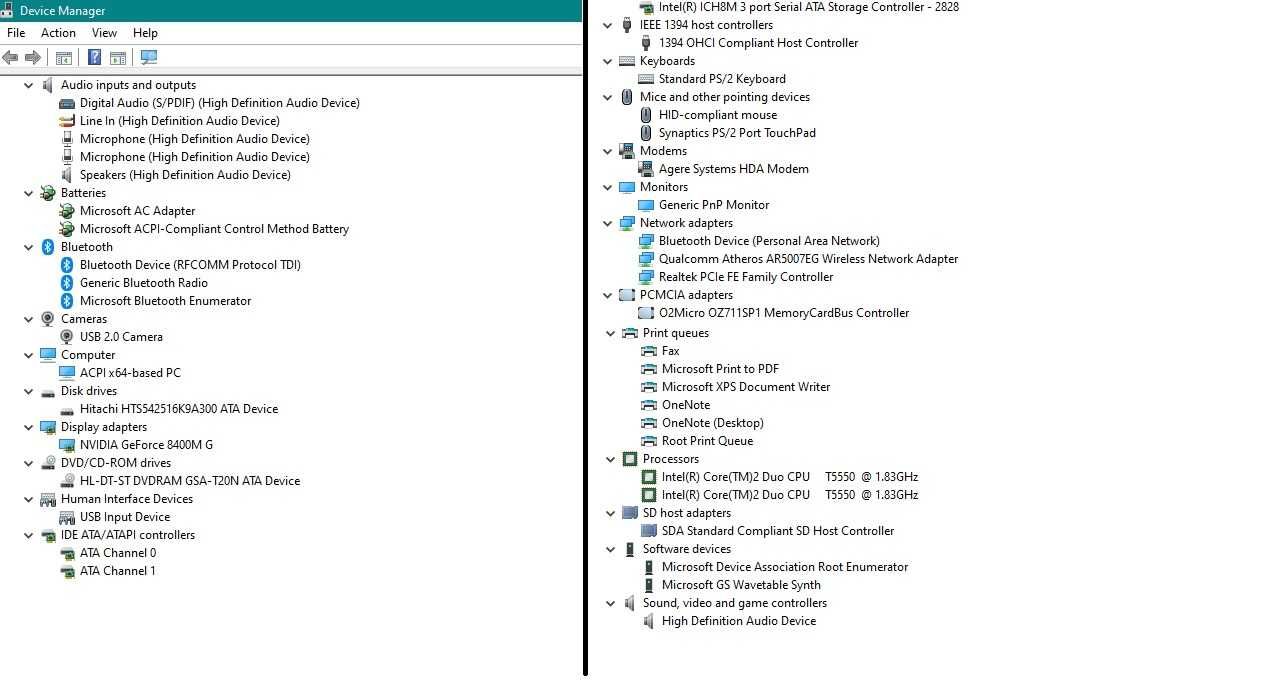Collapse the Monitors chevron
This screenshot has height=688, width=1269.
click(607, 187)
